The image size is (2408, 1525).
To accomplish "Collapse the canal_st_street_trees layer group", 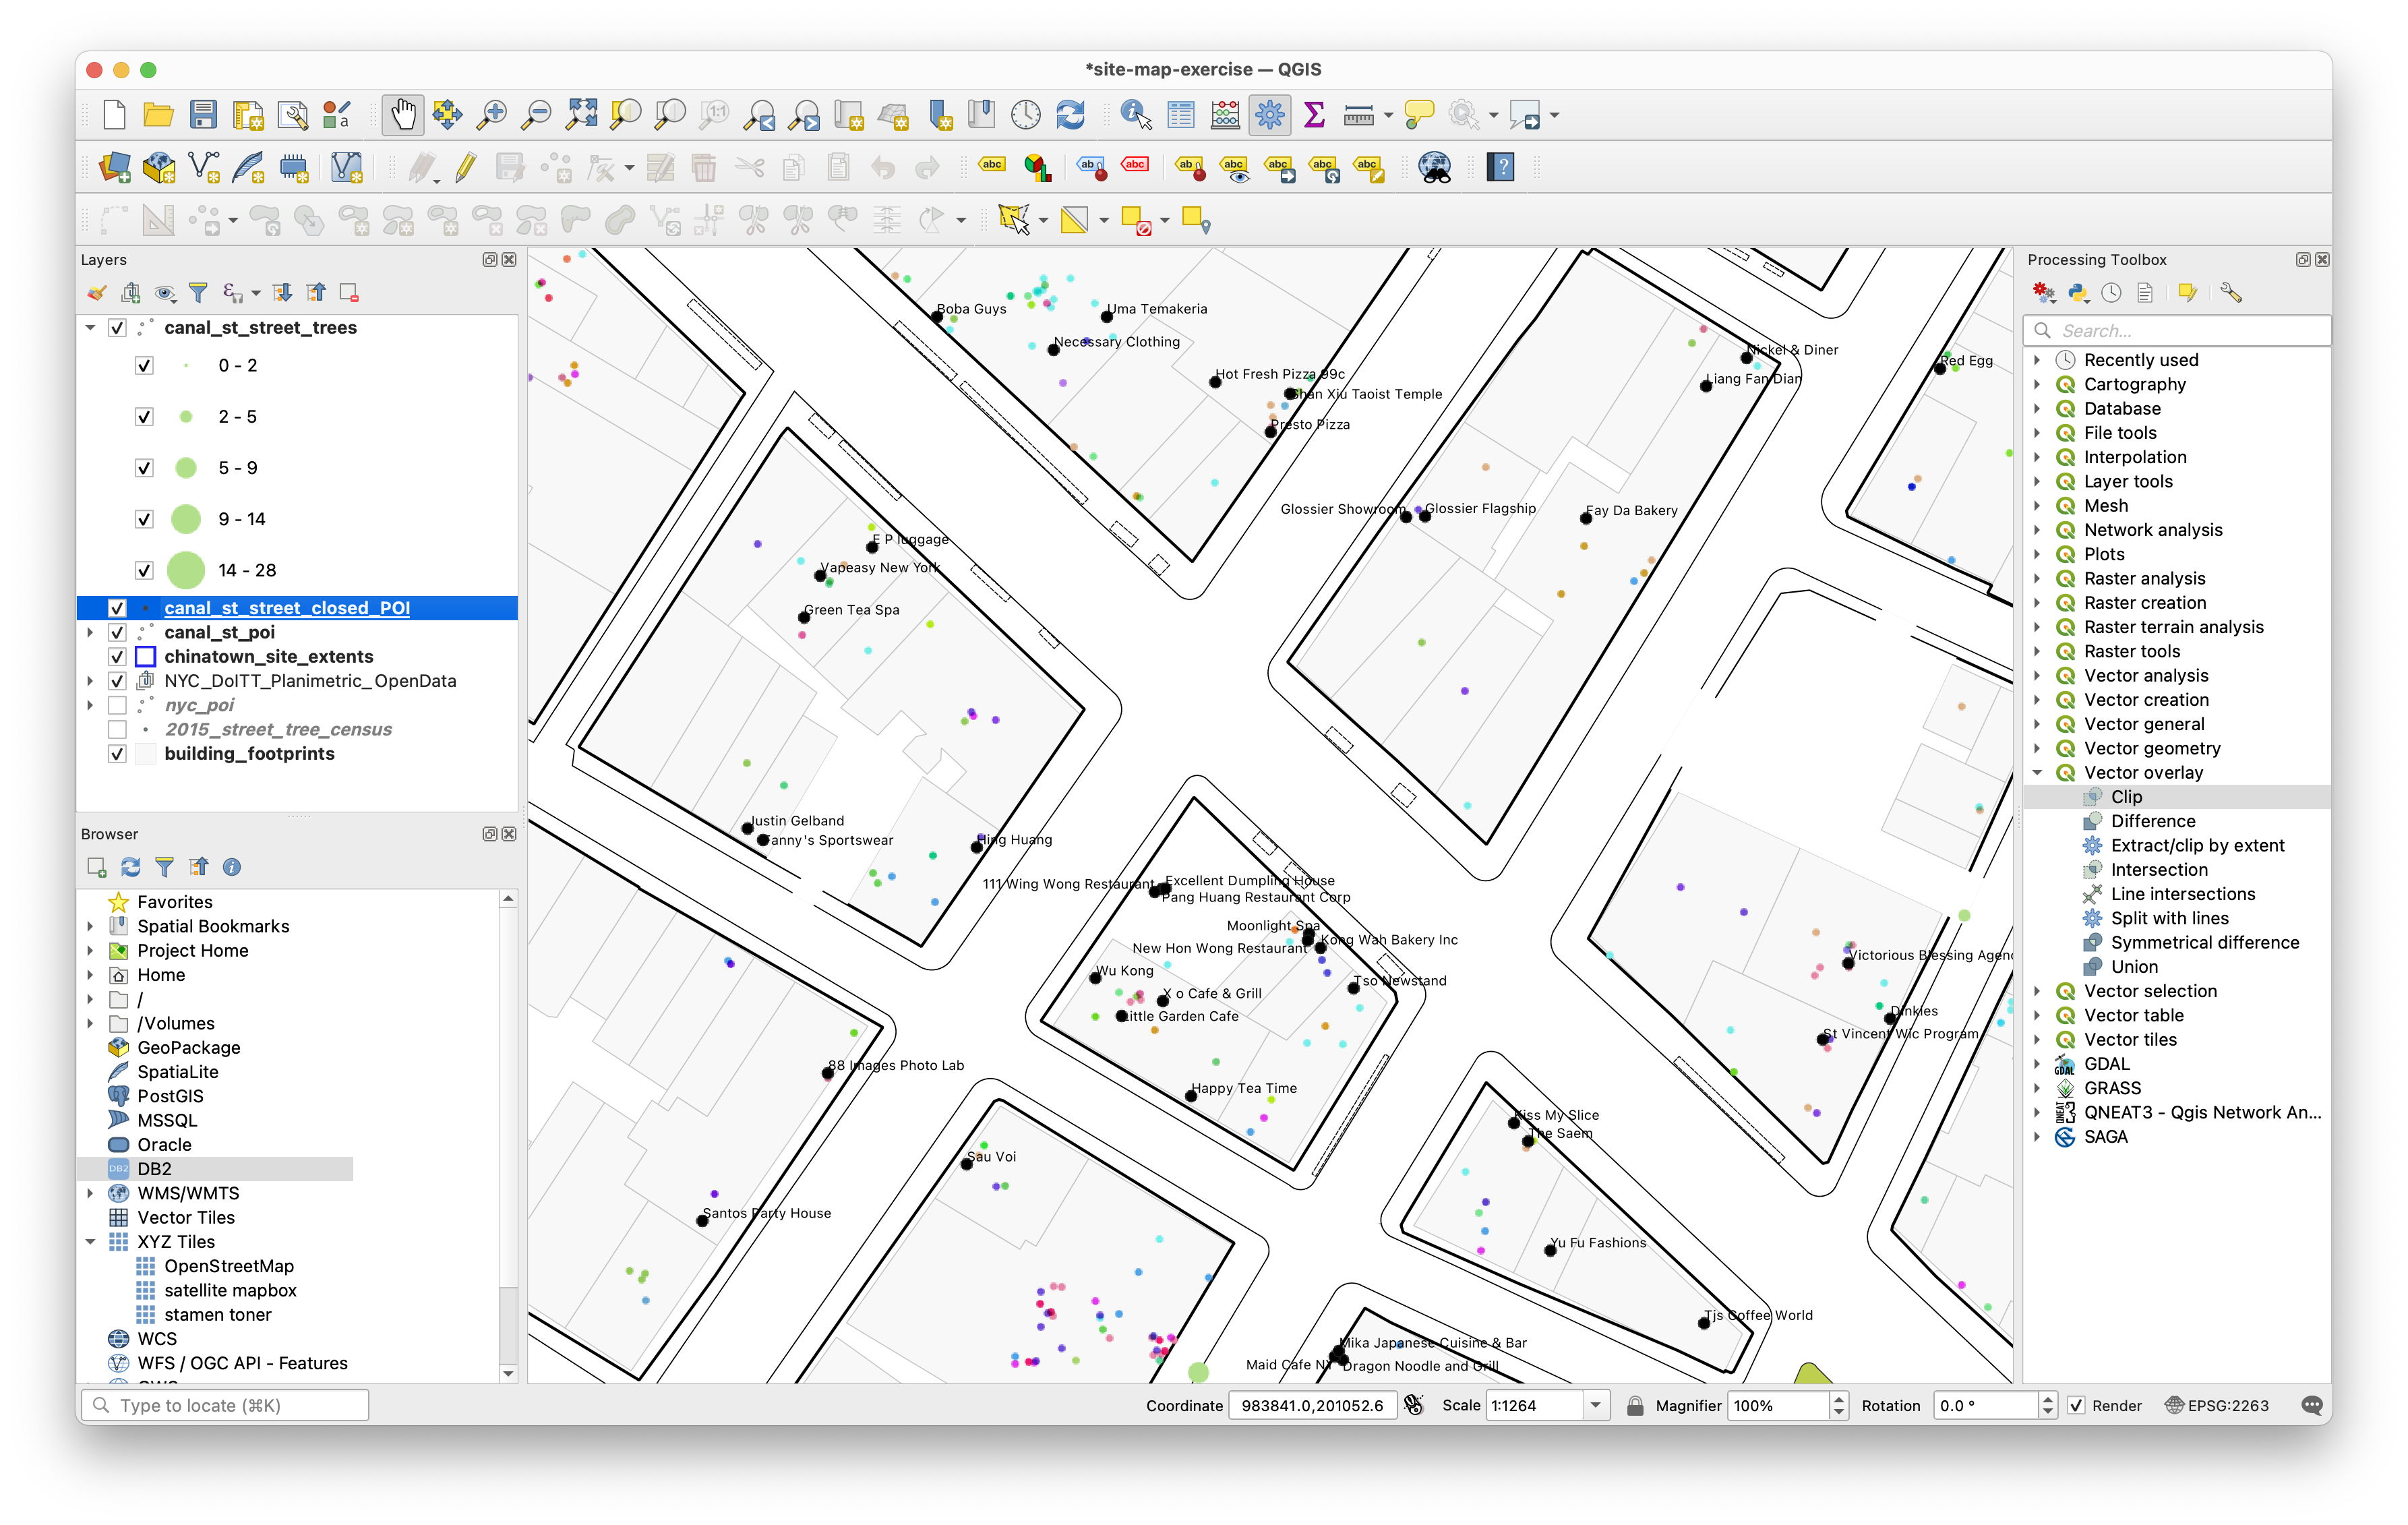I will [x=90, y=328].
